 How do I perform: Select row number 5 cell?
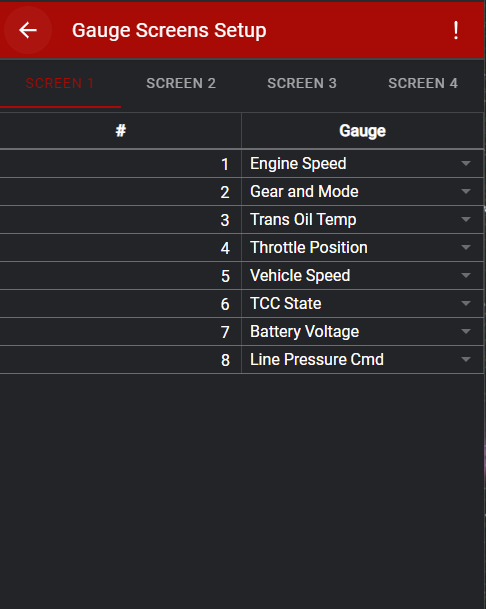[x=120, y=276]
